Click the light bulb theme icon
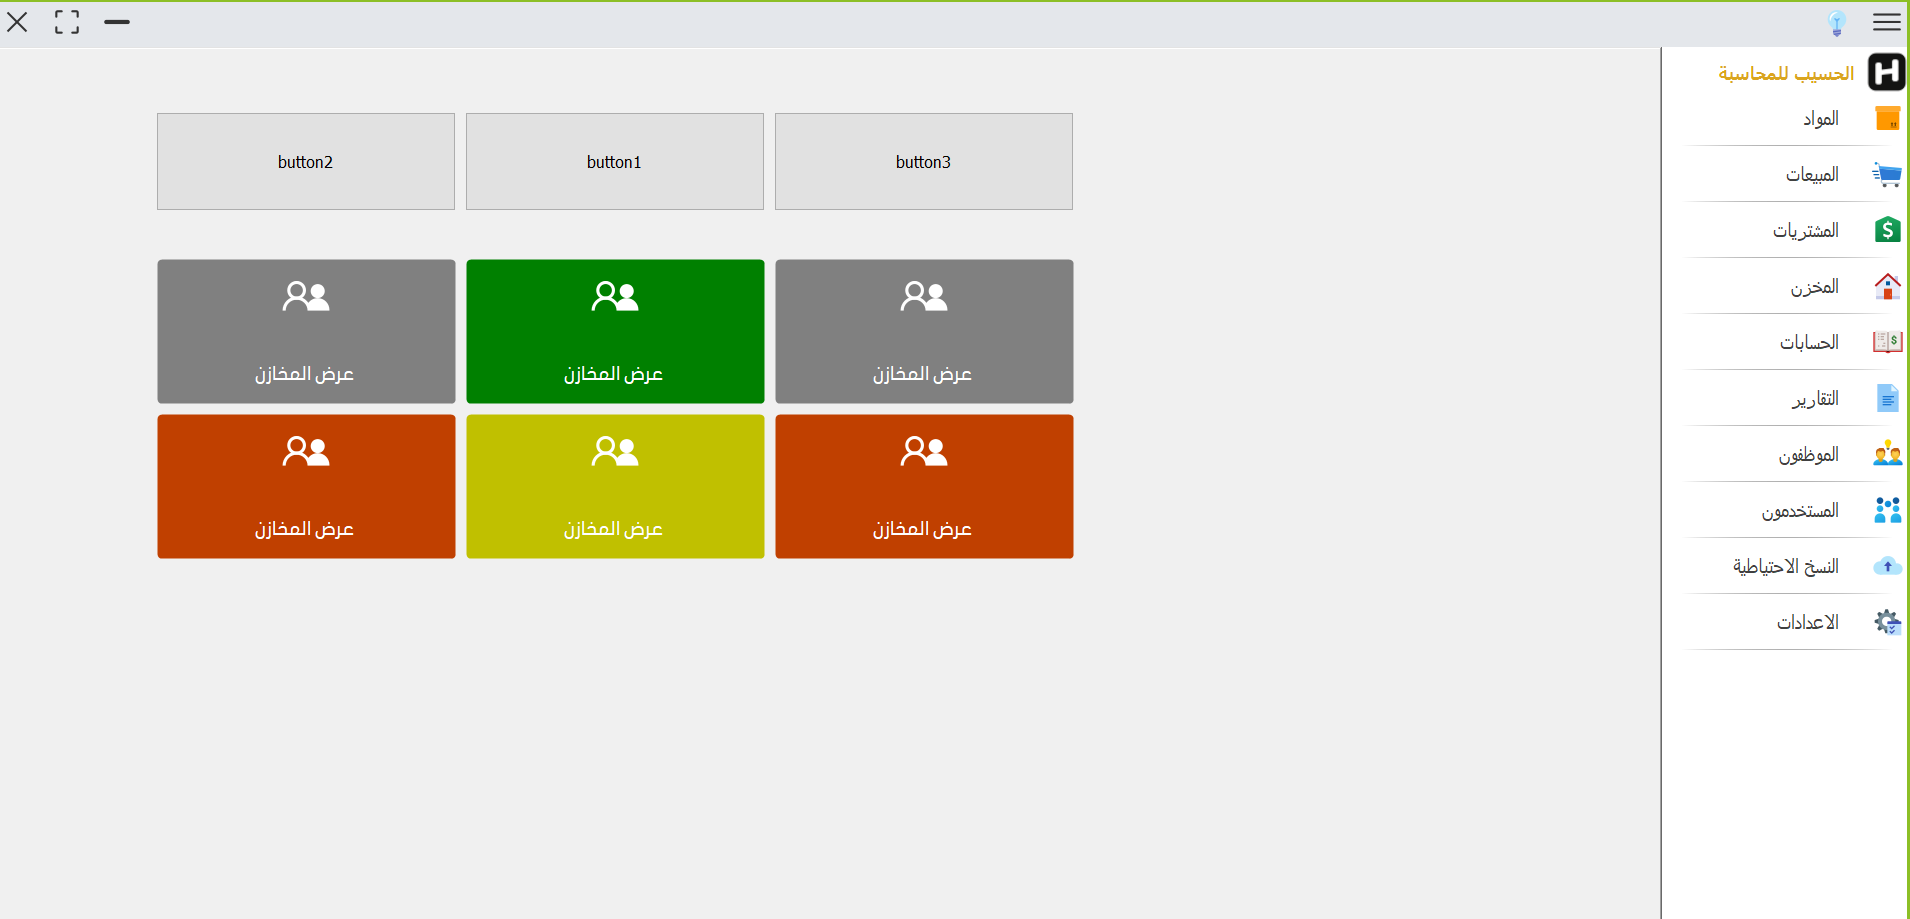The height and width of the screenshot is (919, 1910). point(1837,23)
